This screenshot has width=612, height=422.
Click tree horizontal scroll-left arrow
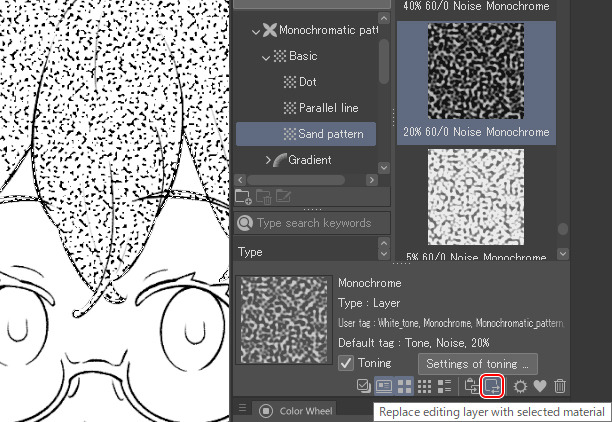tap(240, 180)
